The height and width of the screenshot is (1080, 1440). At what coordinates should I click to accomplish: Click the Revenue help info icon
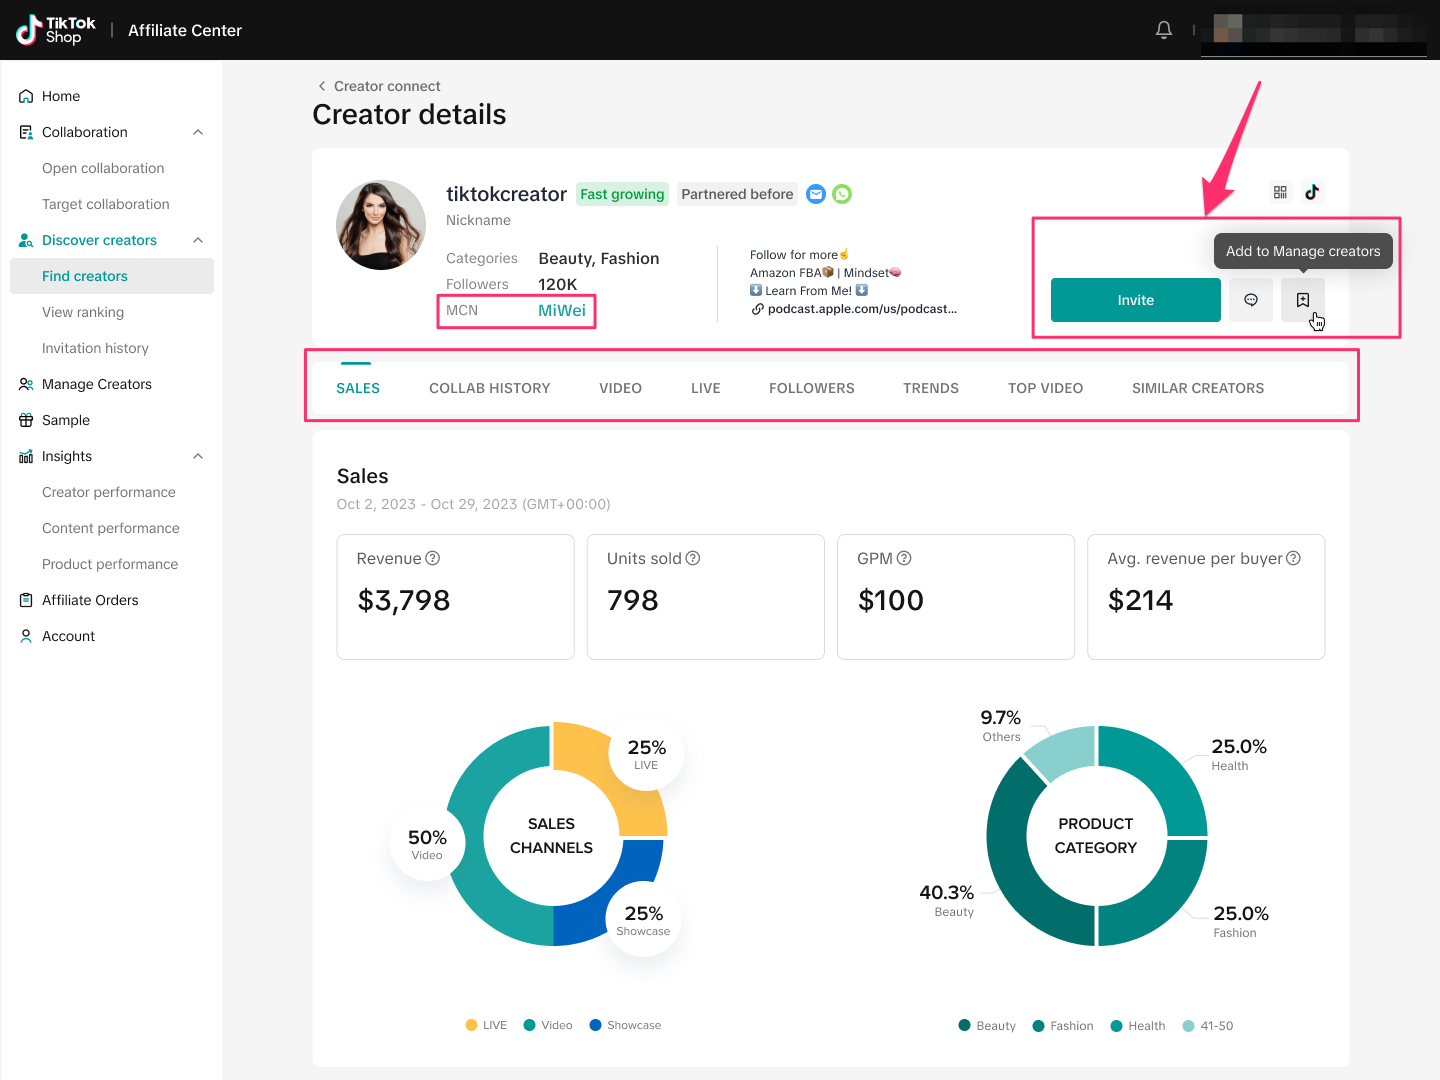tap(433, 558)
